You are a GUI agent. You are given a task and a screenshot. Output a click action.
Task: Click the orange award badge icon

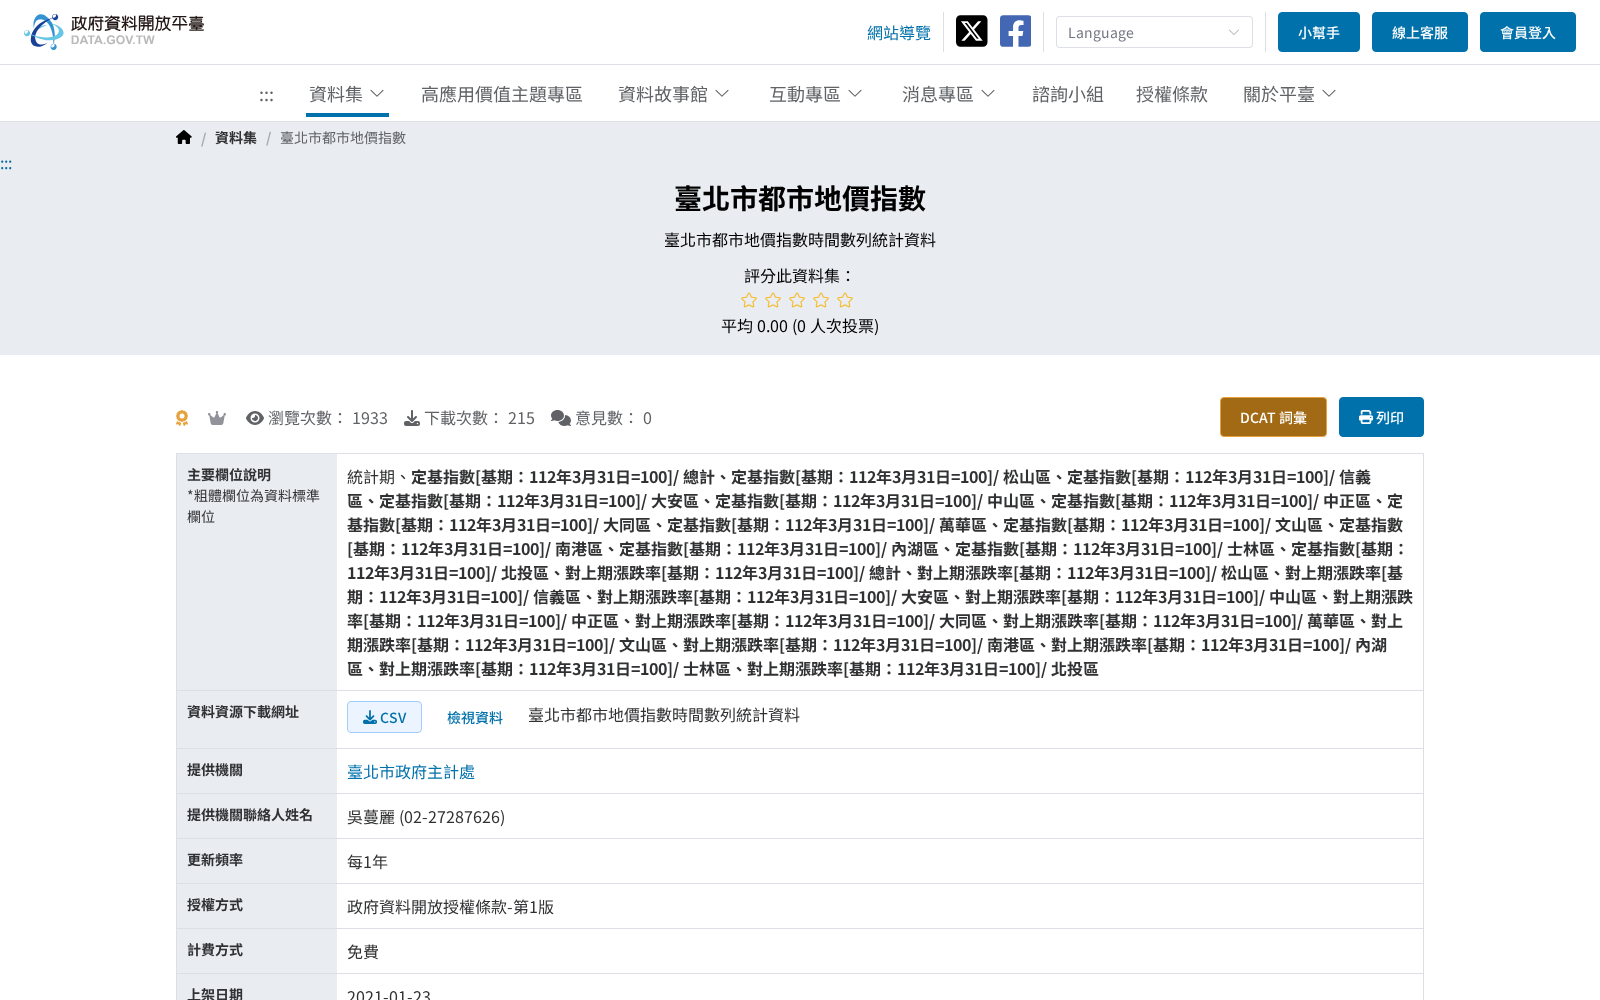(182, 418)
